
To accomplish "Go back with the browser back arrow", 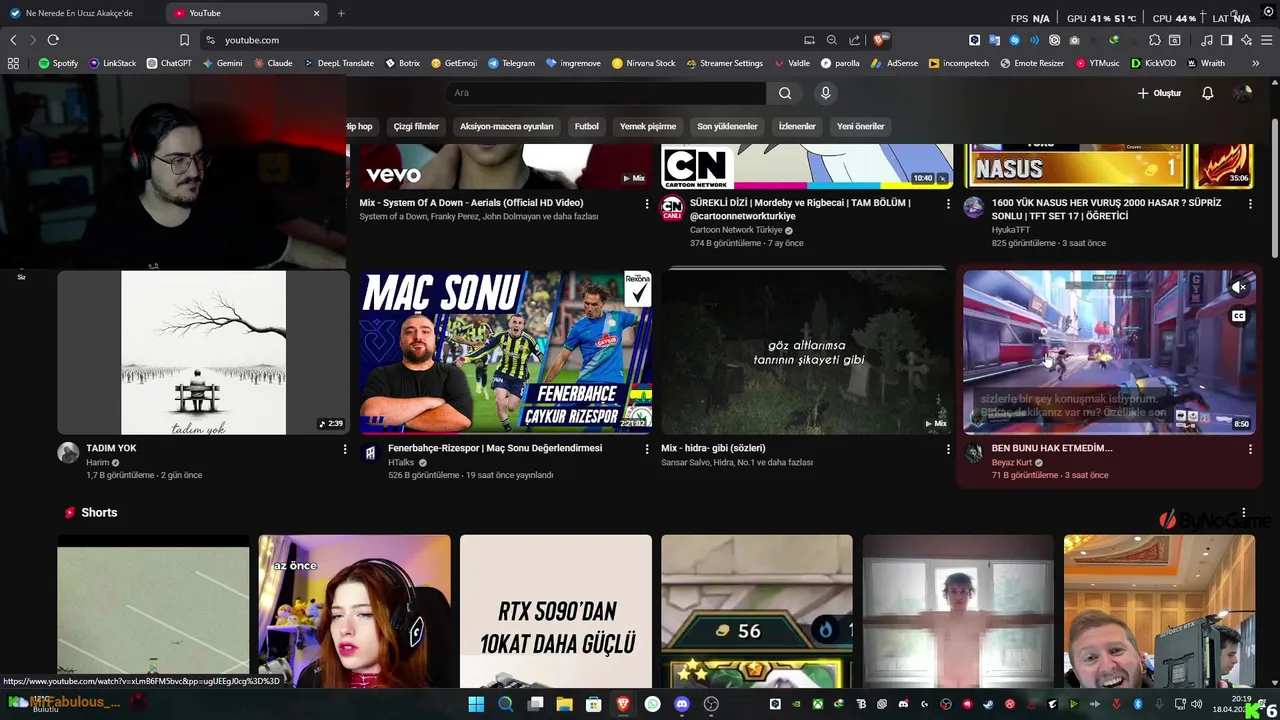I will [x=13, y=40].
